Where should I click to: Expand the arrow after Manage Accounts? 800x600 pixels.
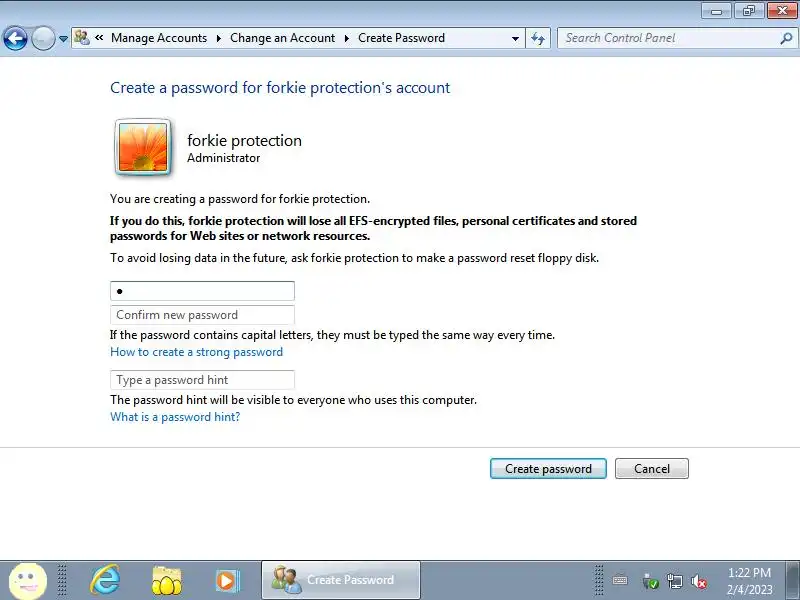tap(218, 38)
